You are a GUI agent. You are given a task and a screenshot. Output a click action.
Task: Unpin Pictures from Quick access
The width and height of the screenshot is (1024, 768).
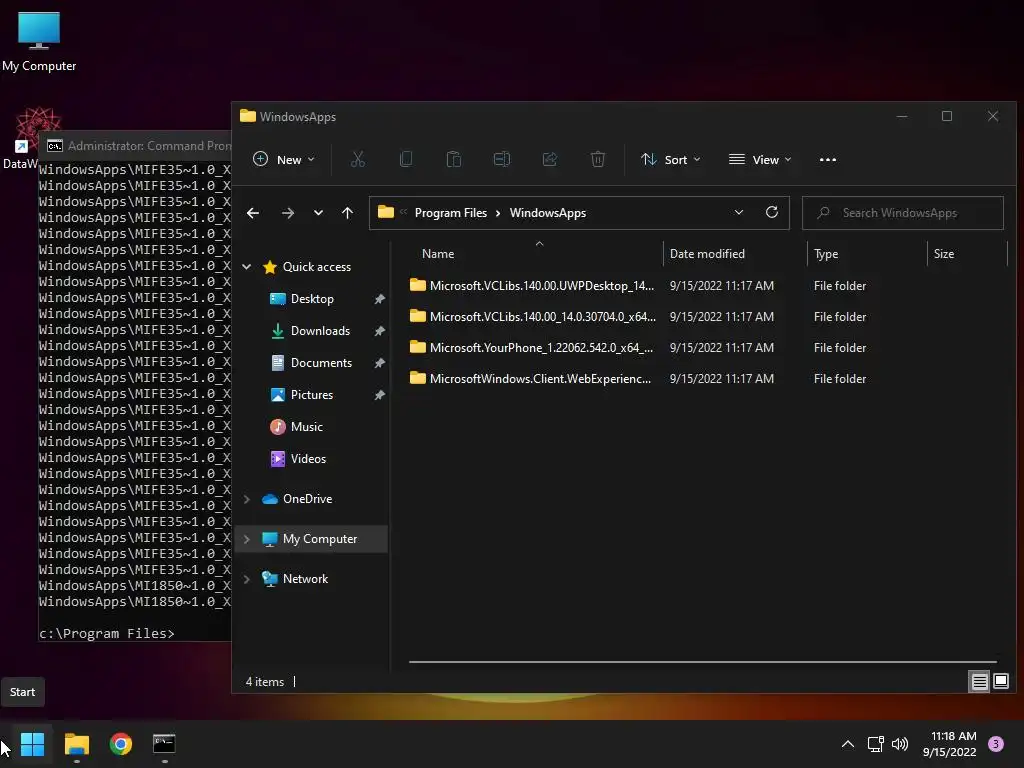tap(379, 395)
